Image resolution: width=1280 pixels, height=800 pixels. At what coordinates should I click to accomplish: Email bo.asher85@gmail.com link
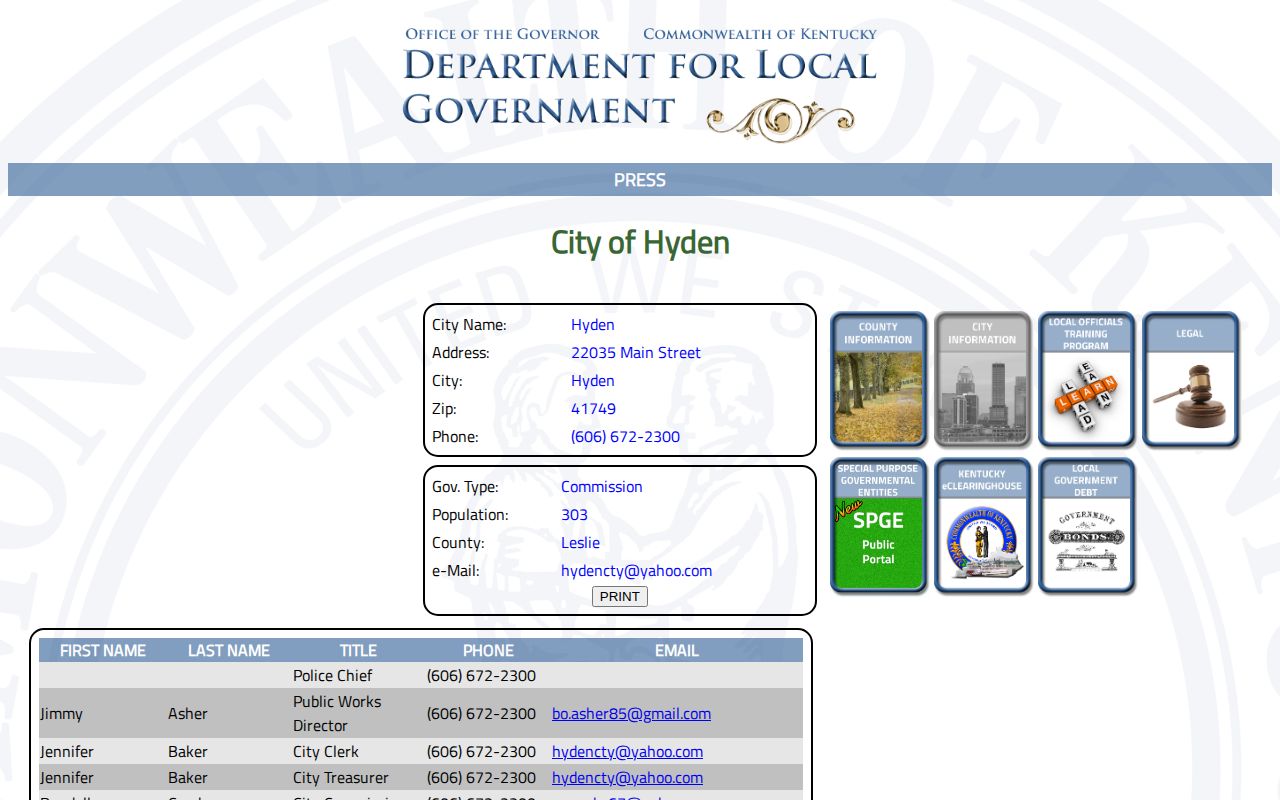click(x=631, y=714)
